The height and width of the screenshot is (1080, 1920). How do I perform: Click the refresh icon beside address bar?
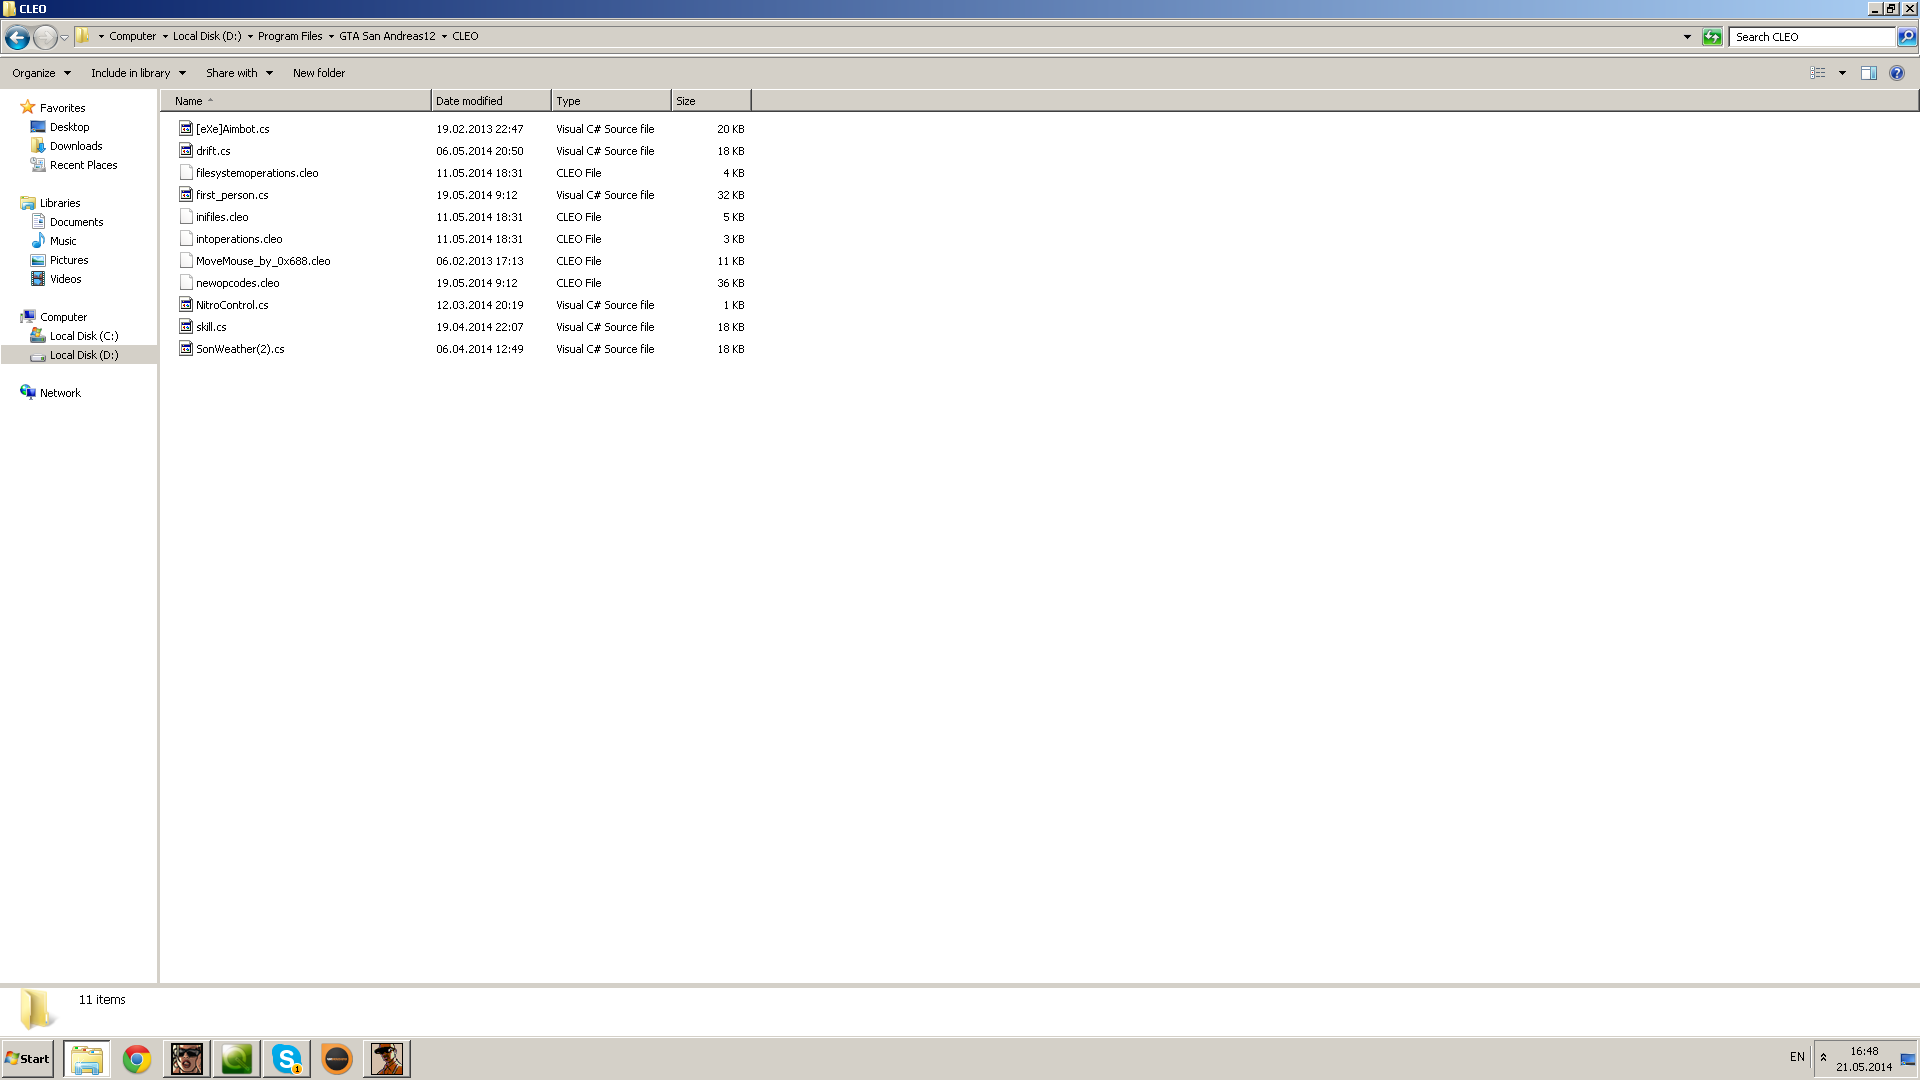(1712, 37)
